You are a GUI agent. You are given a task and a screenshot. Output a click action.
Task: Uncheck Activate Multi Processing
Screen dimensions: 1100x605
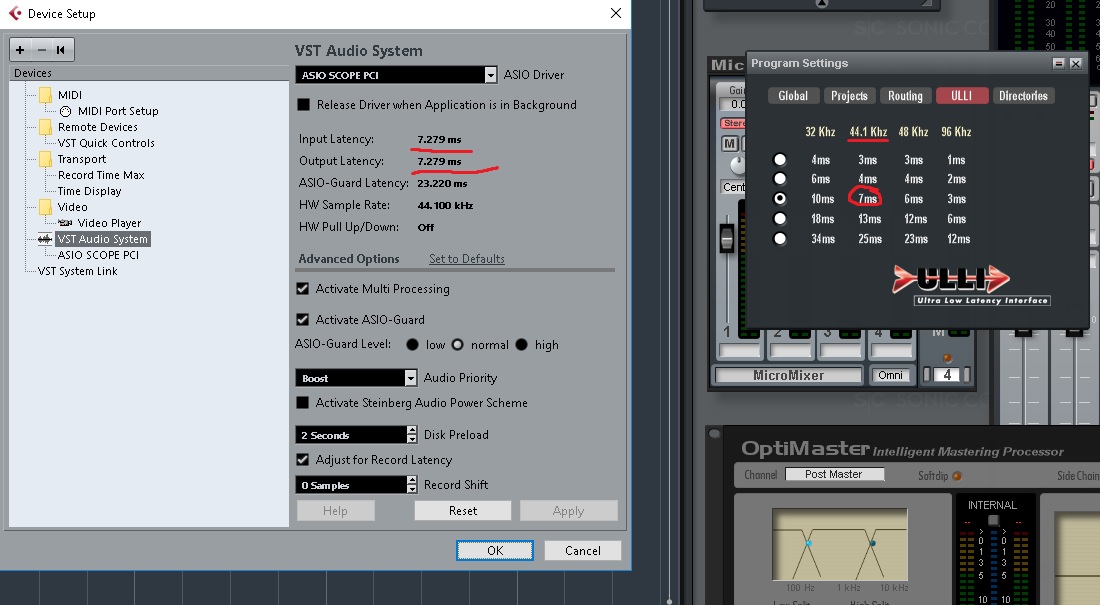(x=303, y=288)
